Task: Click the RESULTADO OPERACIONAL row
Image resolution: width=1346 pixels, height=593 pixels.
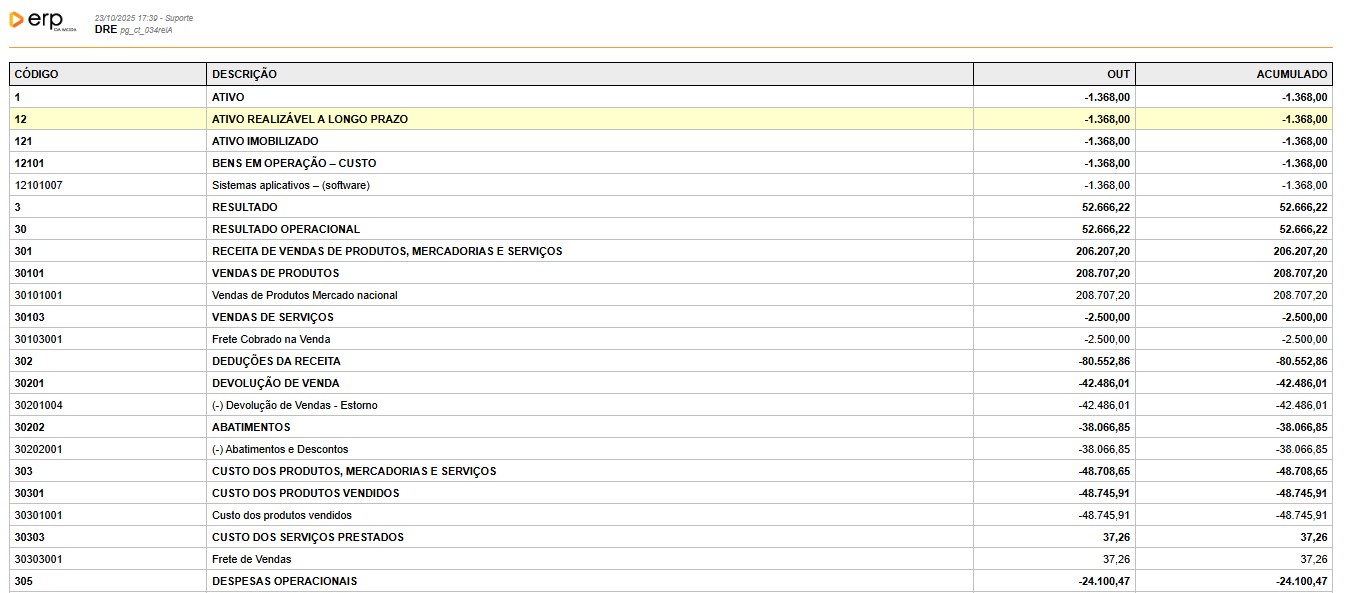Action: click(x=286, y=229)
